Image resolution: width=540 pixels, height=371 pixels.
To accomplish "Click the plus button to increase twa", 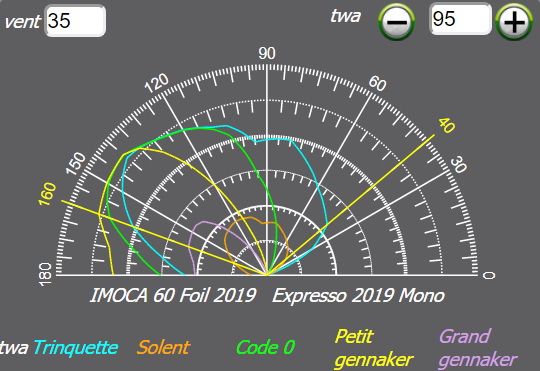I will click(x=514, y=22).
